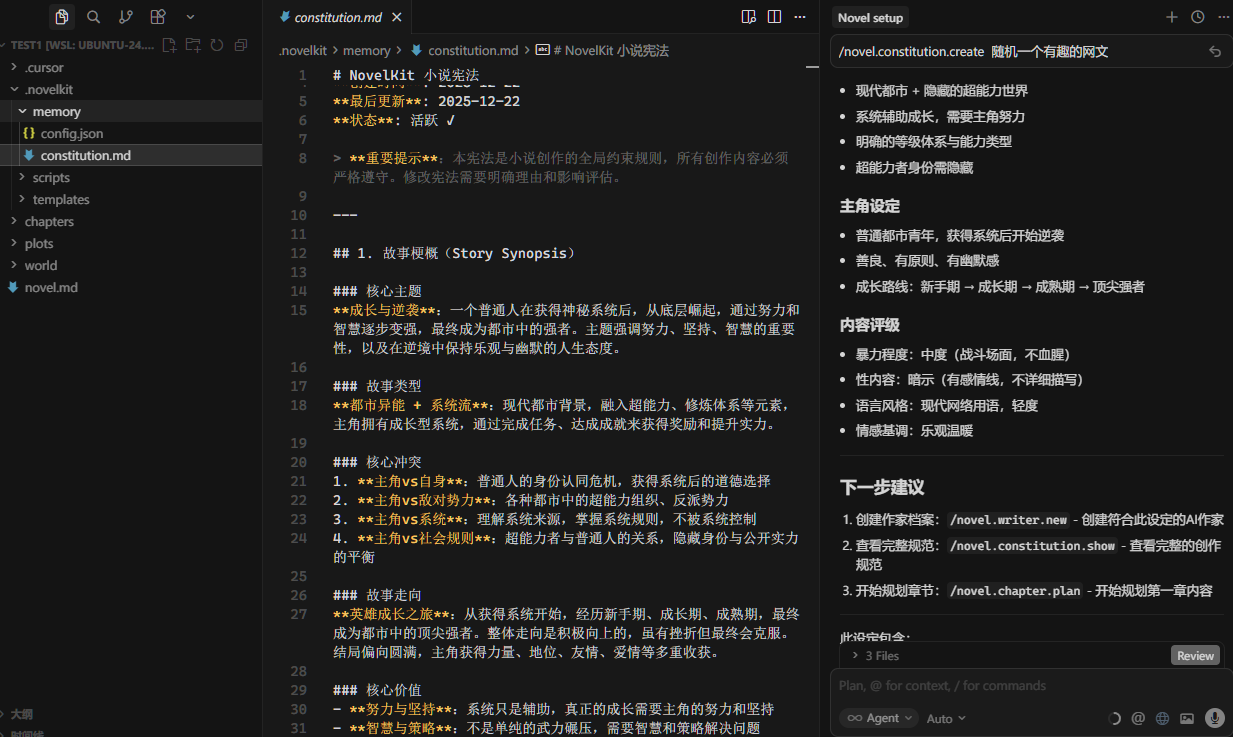Click the NovelKit 小说宪法 heading breadcrumb
The width and height of the screenshot is (1233, 737).
pyautogui.click(x=603, y=50)
